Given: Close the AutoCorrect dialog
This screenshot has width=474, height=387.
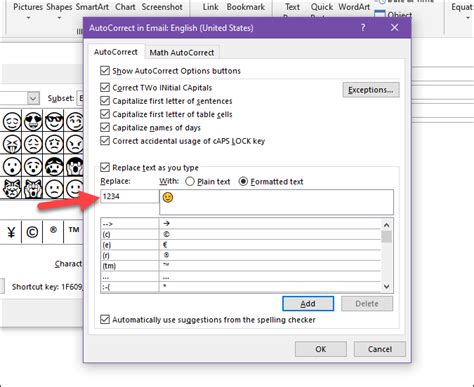Looking at the screenshot, I should [x=394, y=28].
